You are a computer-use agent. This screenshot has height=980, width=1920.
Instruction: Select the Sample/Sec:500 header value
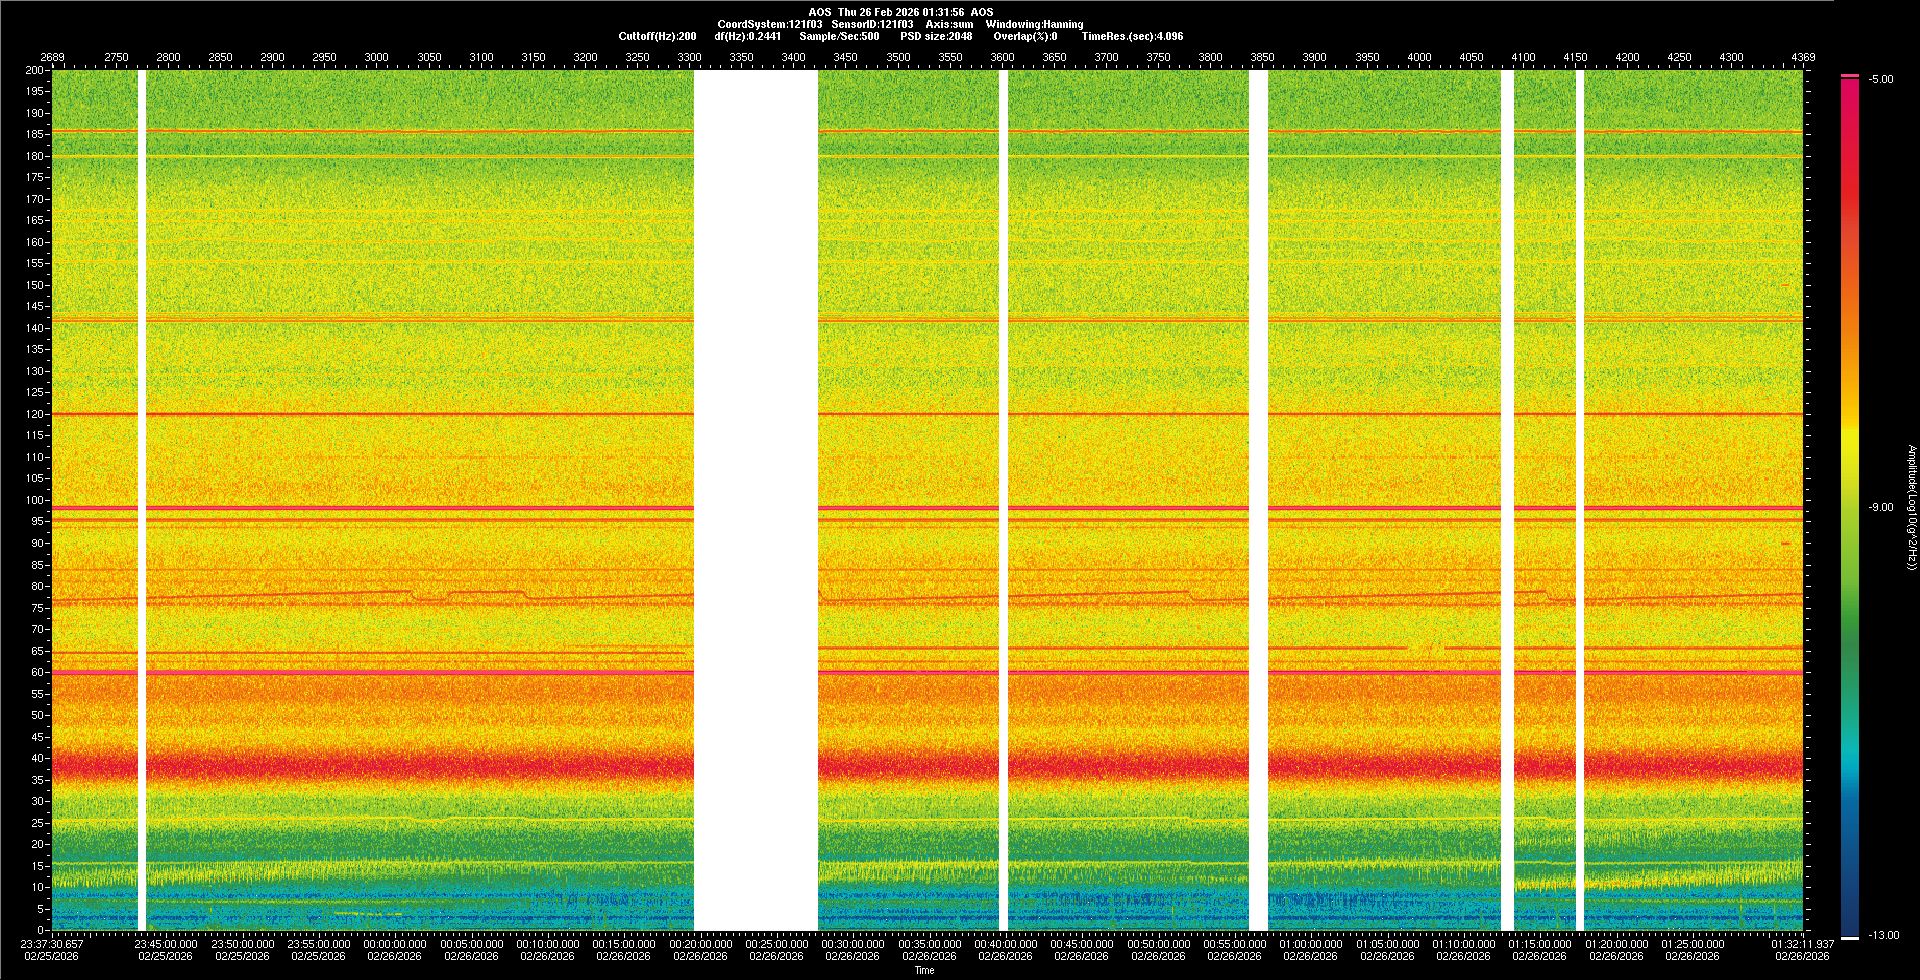tap(839, 36)
